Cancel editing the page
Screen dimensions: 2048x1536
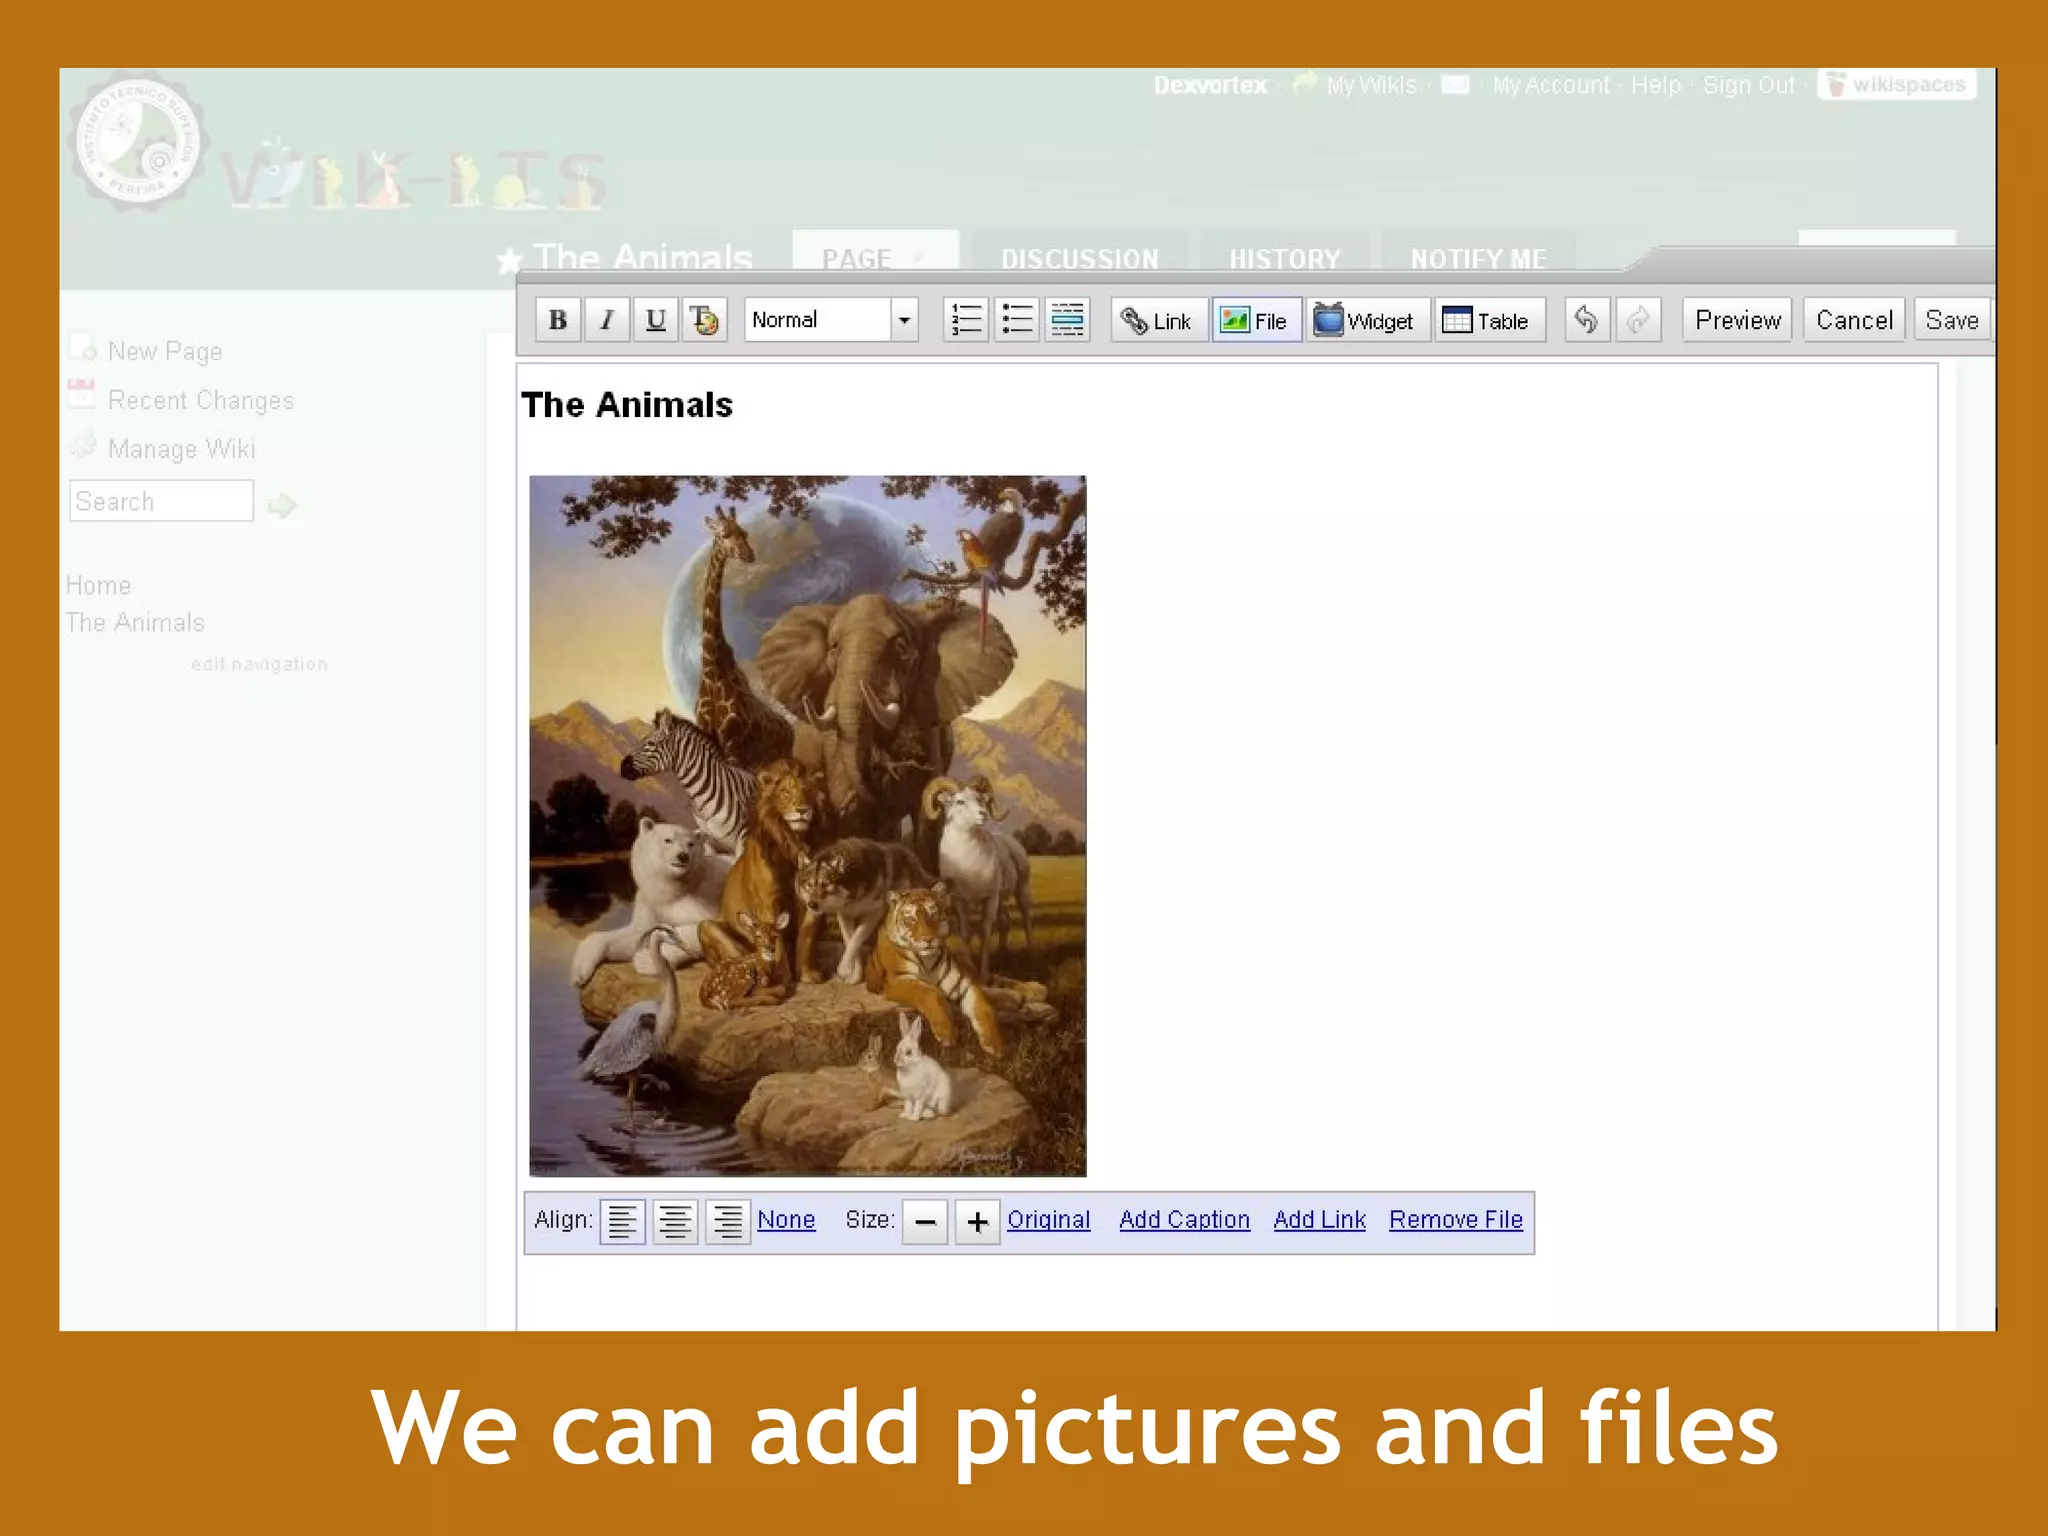1854,320
